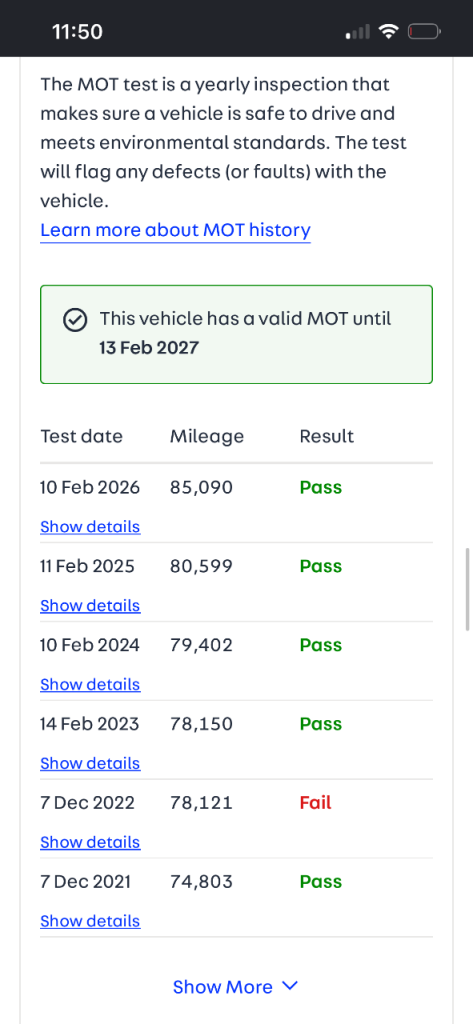The width and height of the screenshot is (473, 1024).
Task: Tap the battery icon in status bar
Action: [425, 31]
